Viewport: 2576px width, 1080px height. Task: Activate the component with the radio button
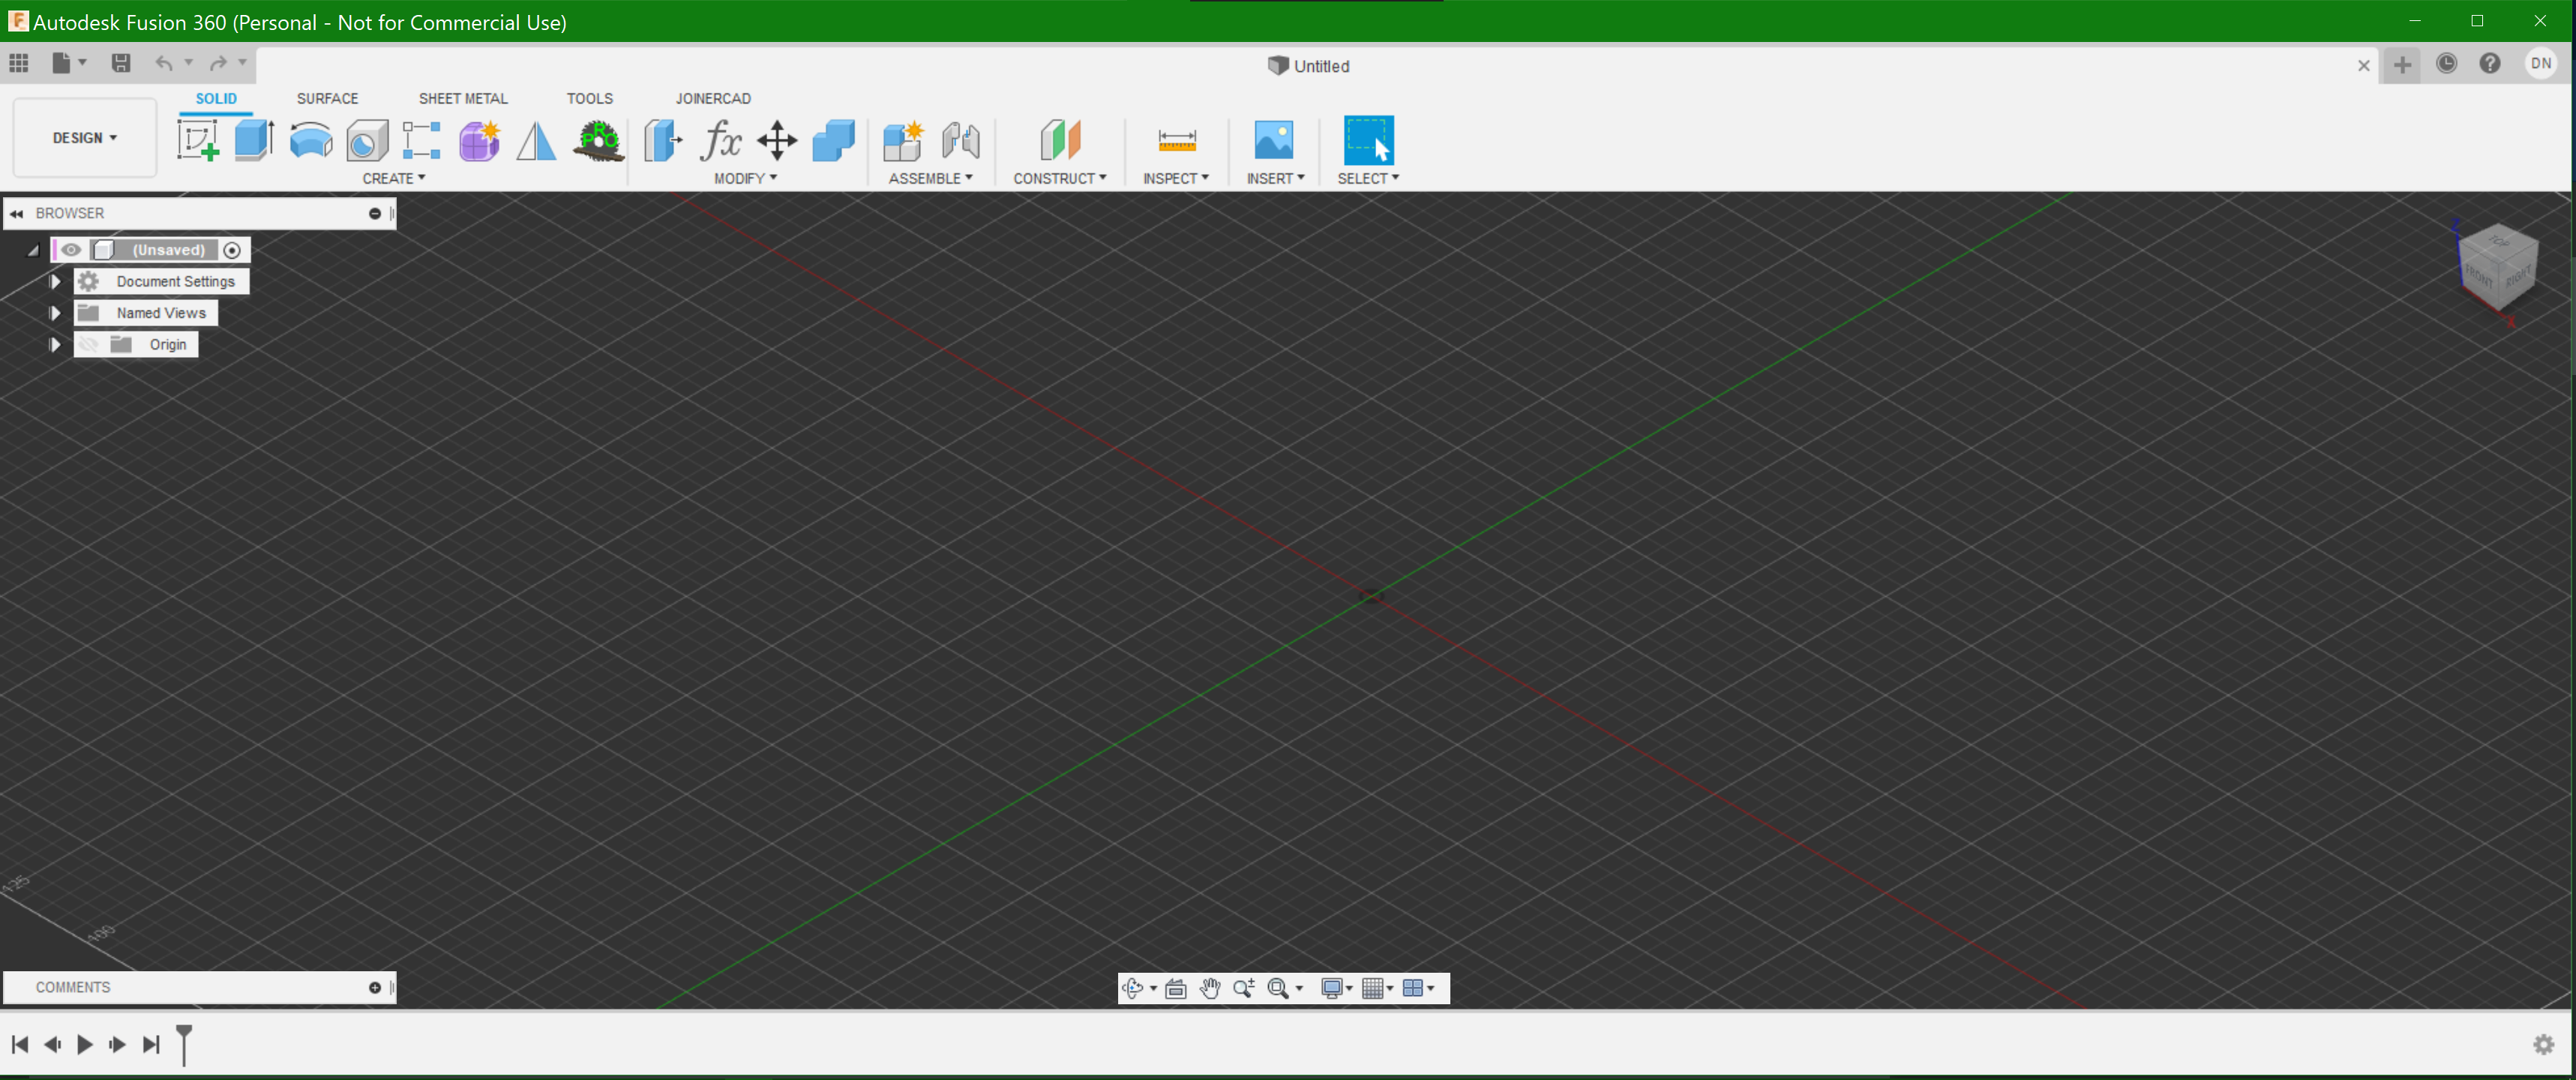232,250
